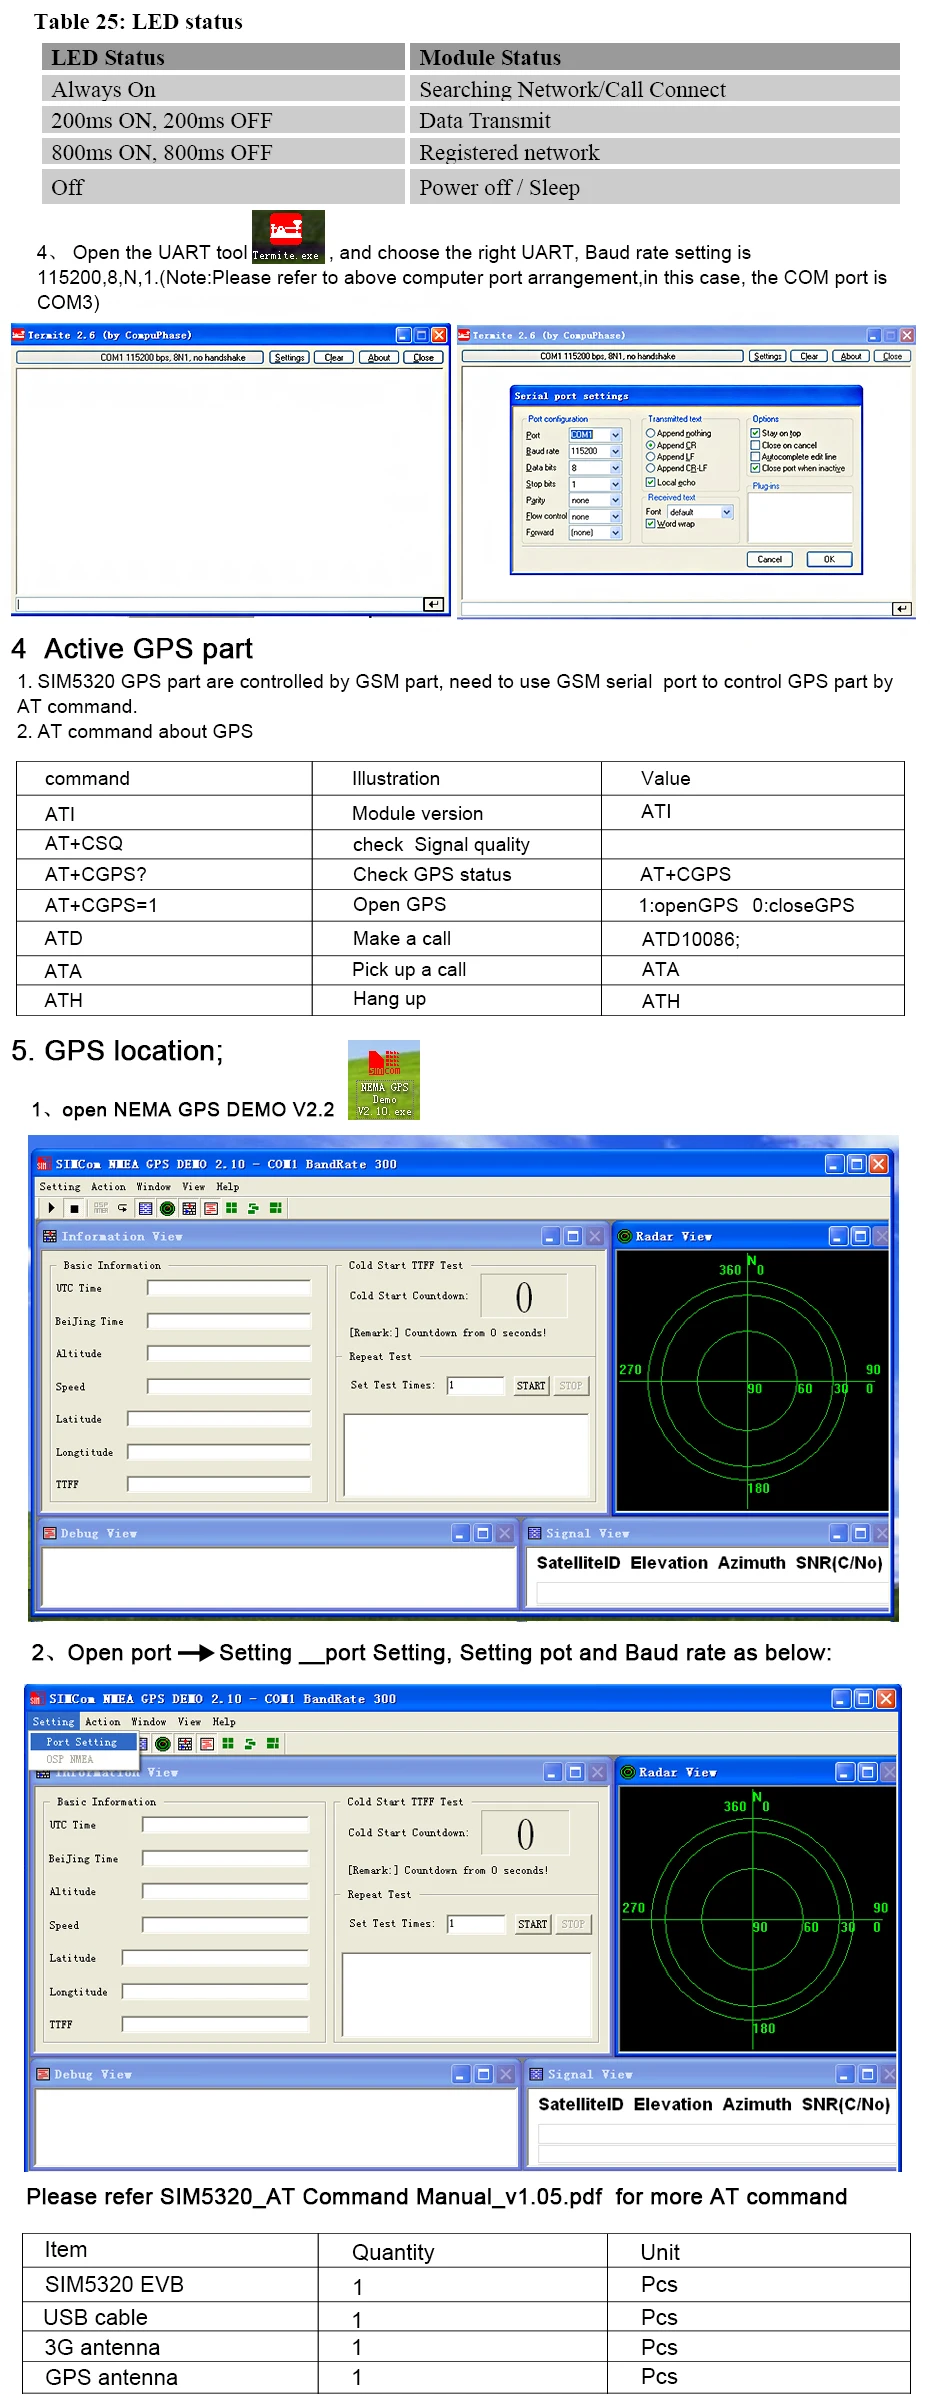Viewport: 930px width, 2408px height.
Task: Click Cancel in Serial port settings
Action: (x=770, y=559)
